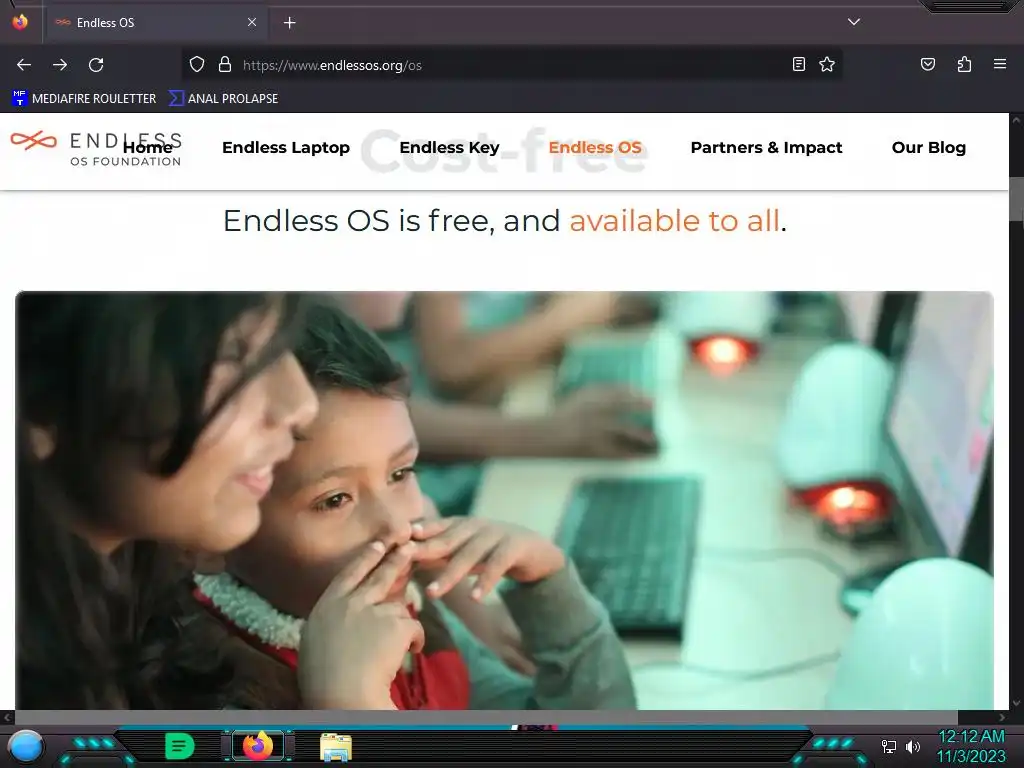
Task: Open a new tab
Action: [290, 23]
